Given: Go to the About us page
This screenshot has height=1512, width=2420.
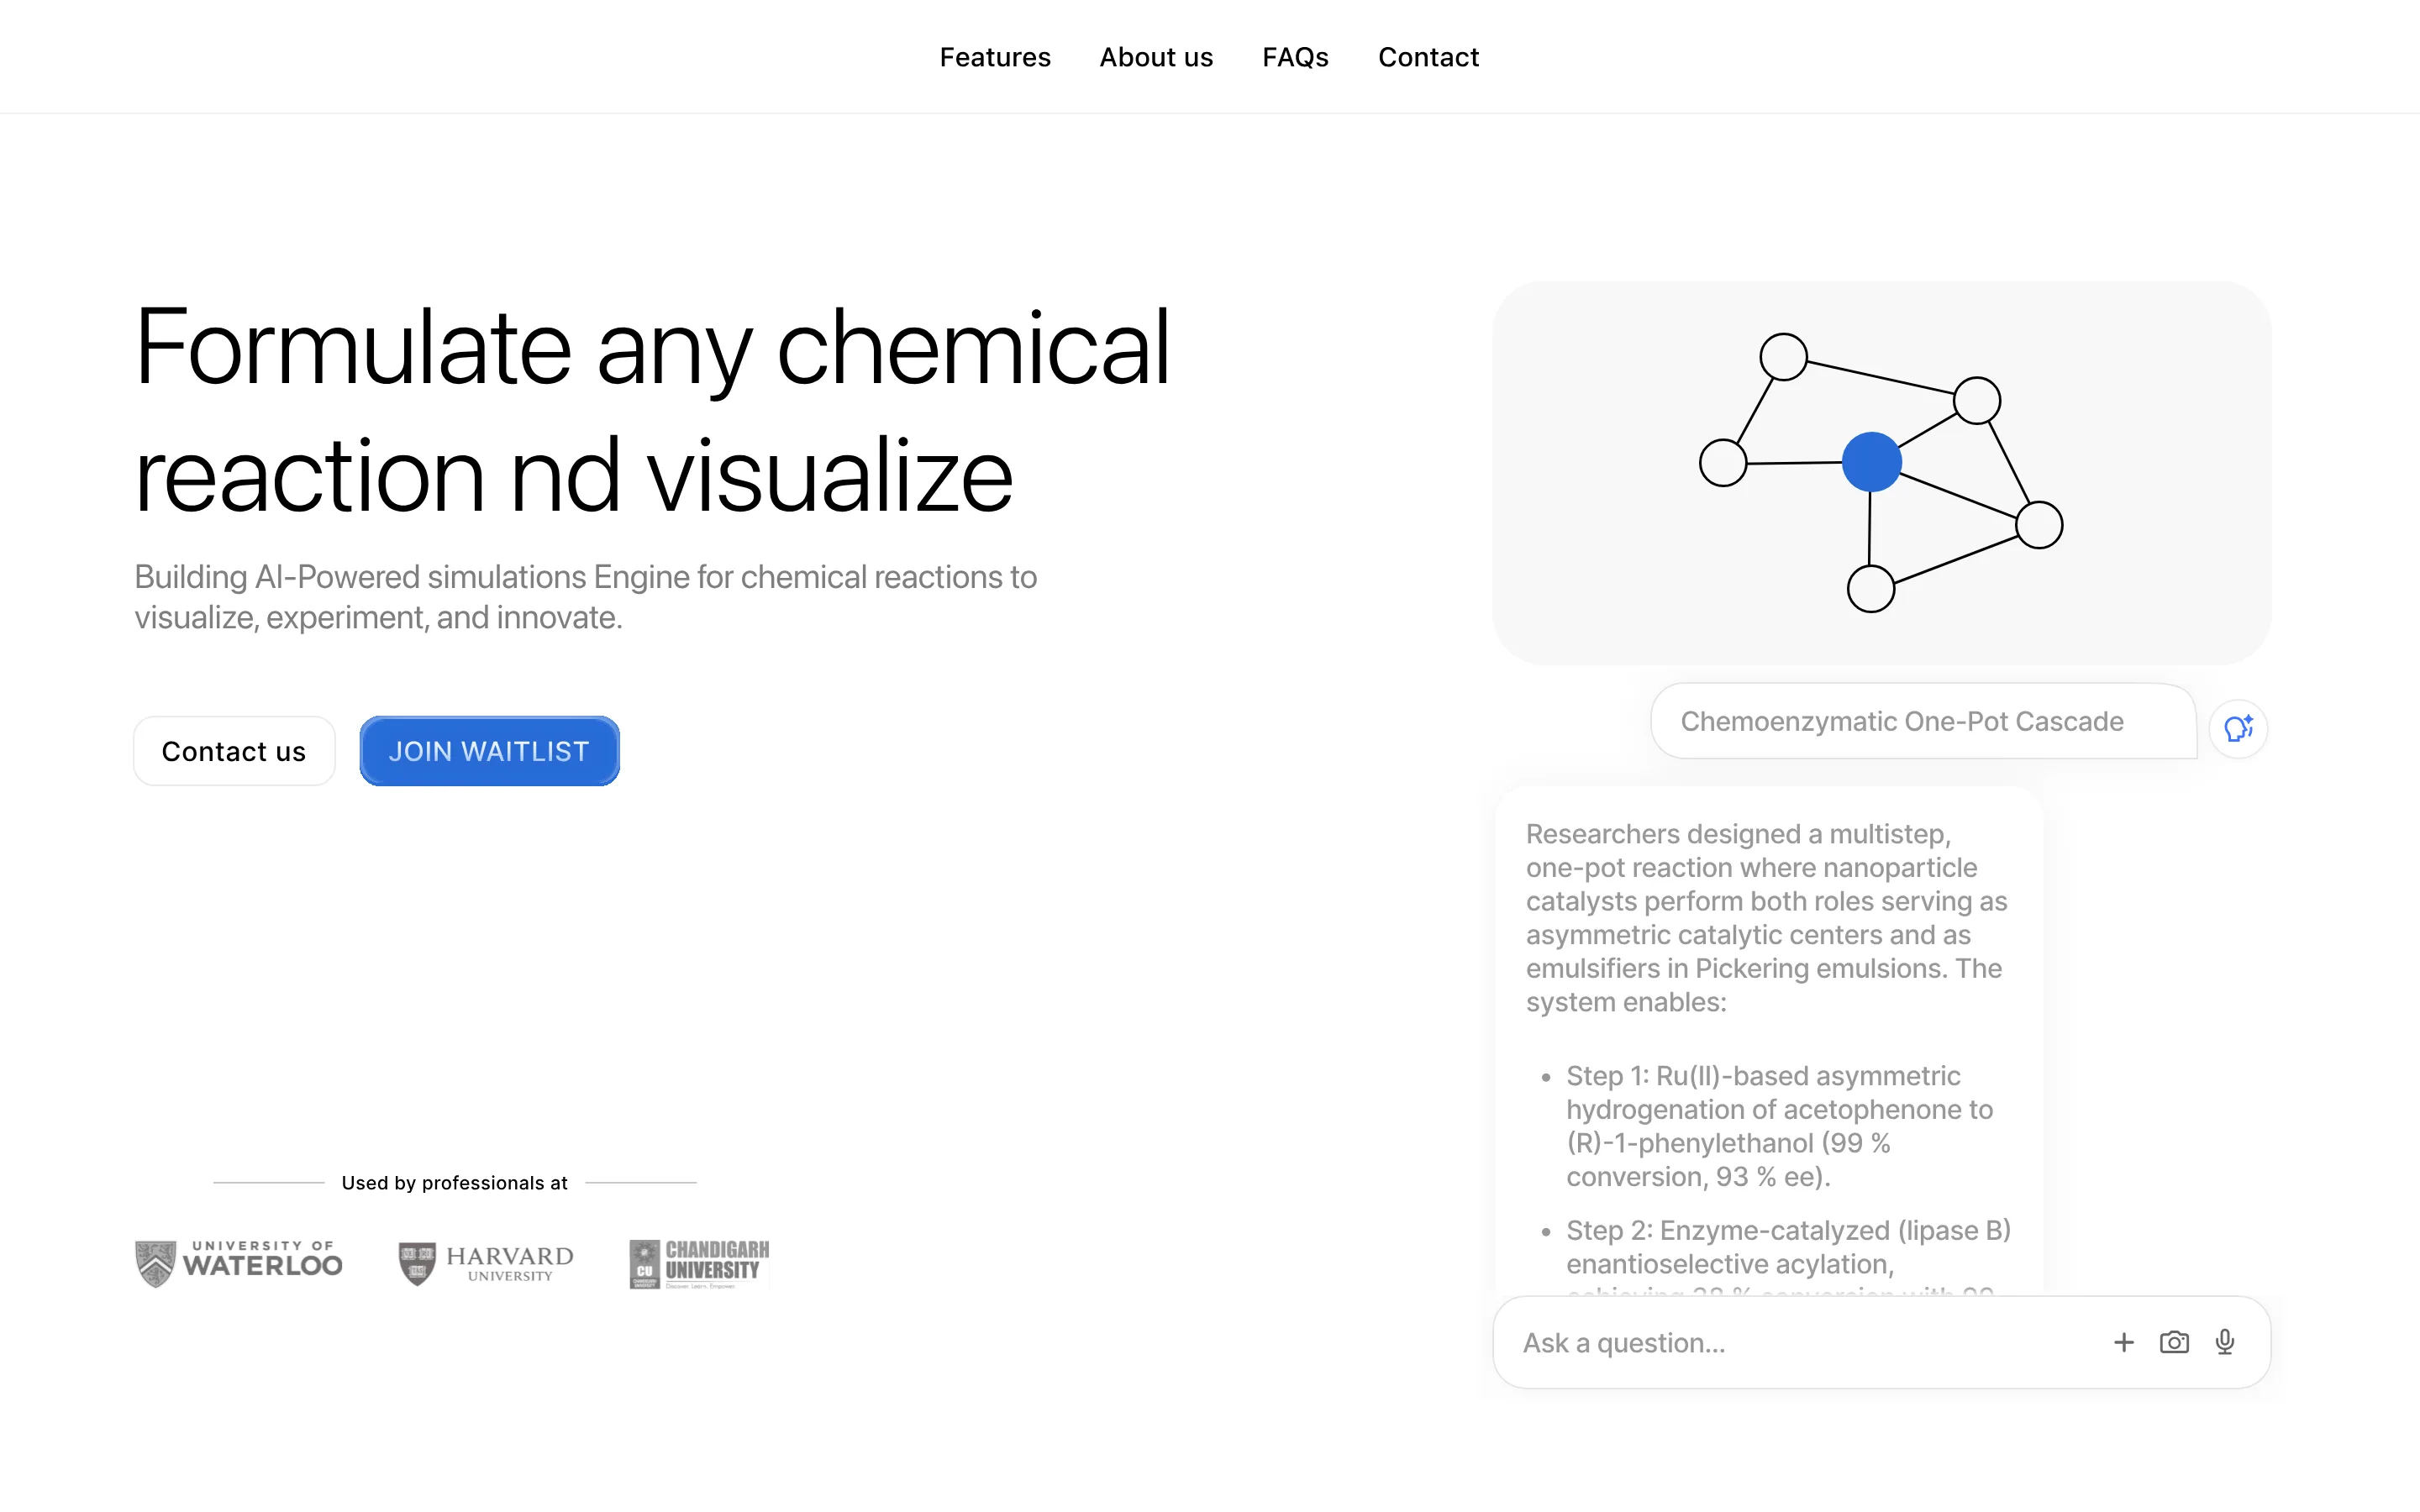Looking at the screenshot, I should (1156, 57).
